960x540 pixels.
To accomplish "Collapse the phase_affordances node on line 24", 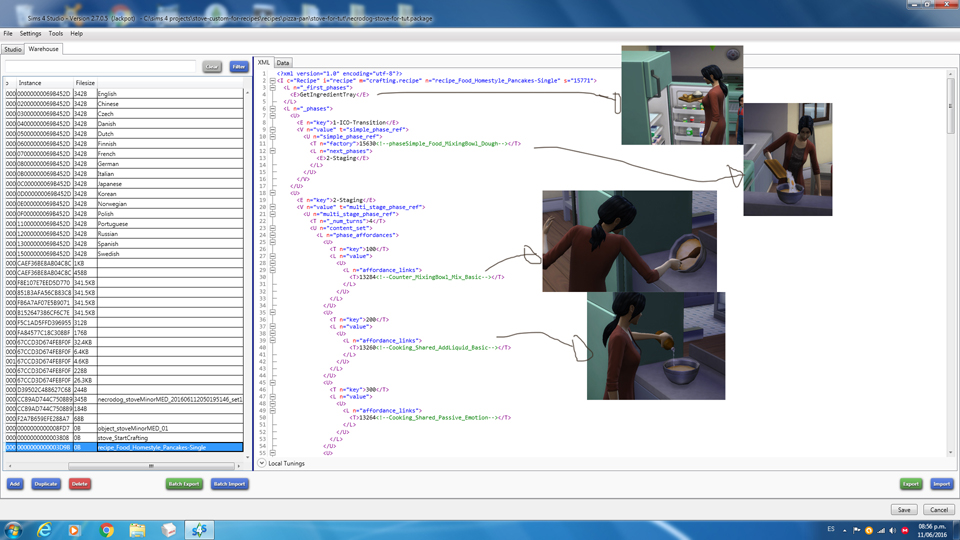I will click(272, 235).
